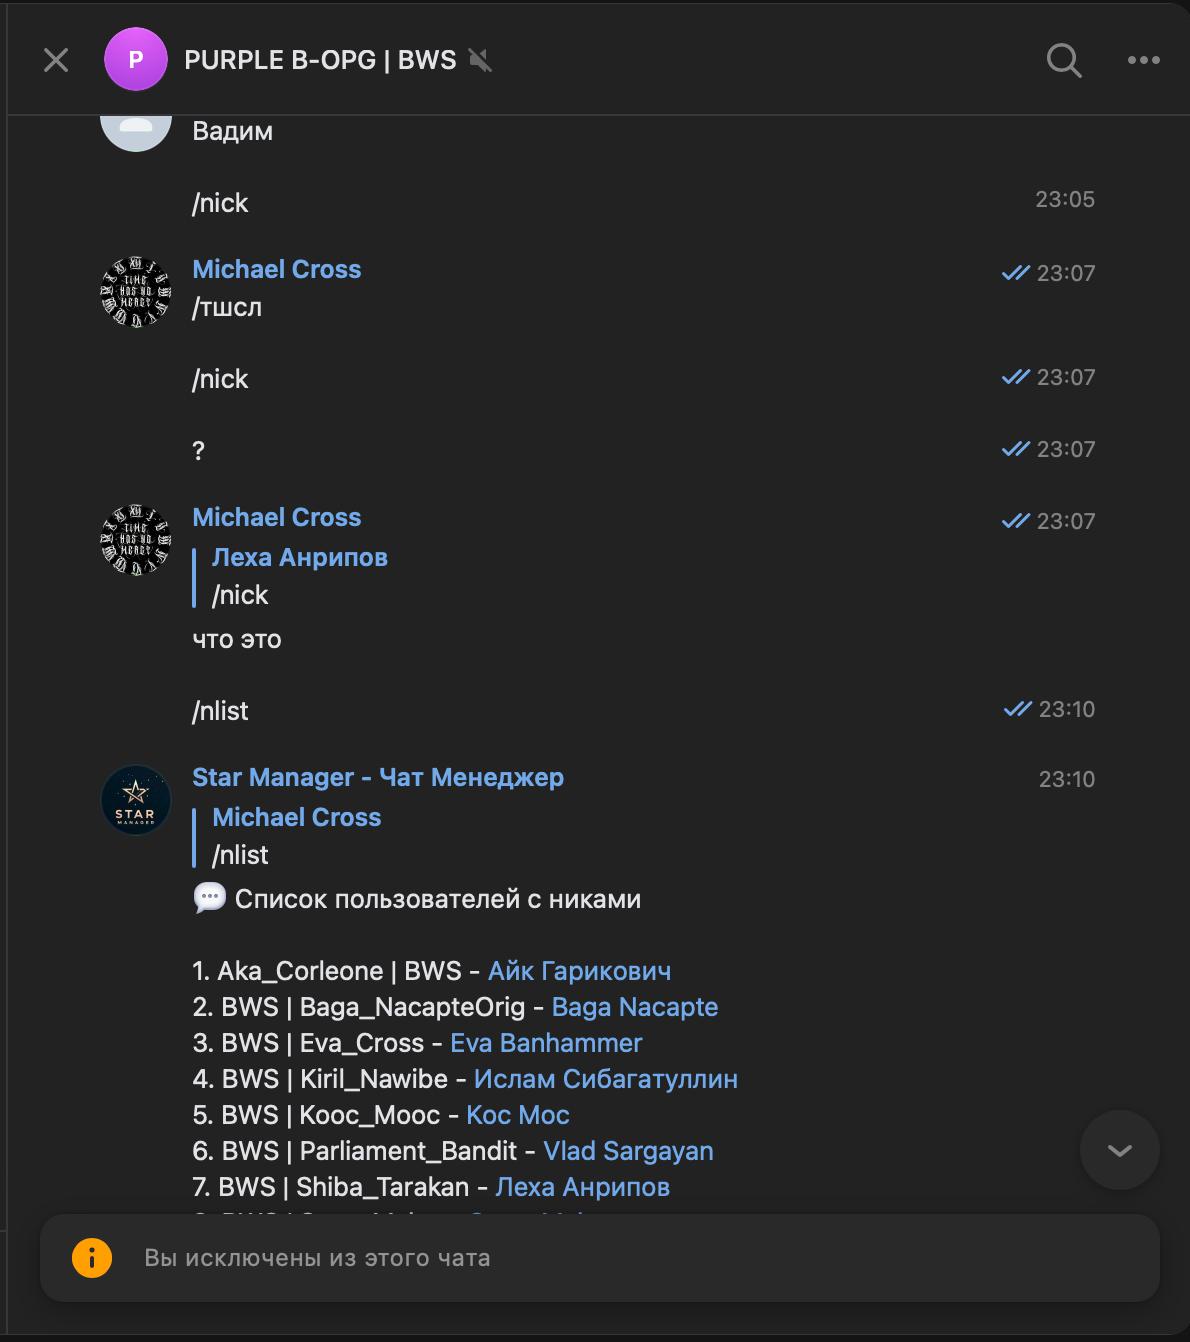Click the Vlad Sargayan user link
Screen dimensions: 1190x1342
point(627,1151)
